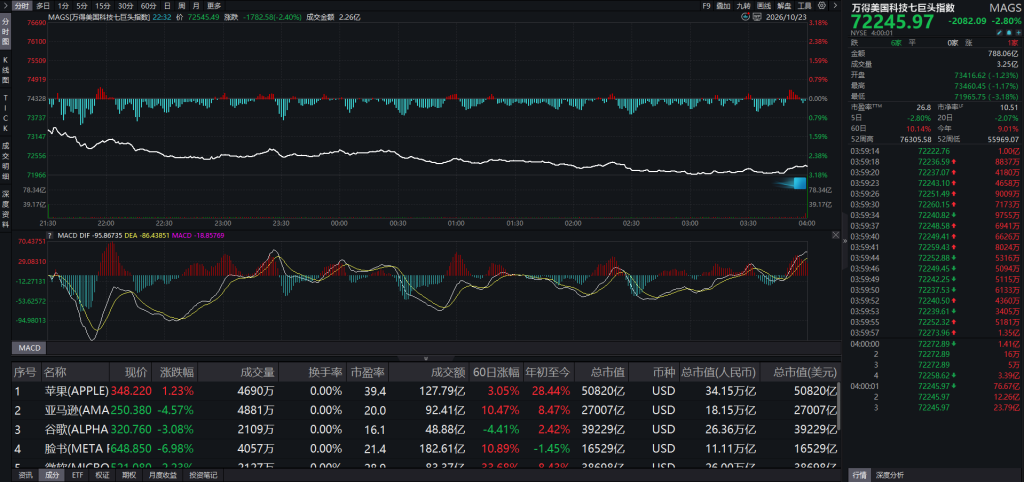
Task: Open the cloud sync icon above the date
Action: [745, 16]
